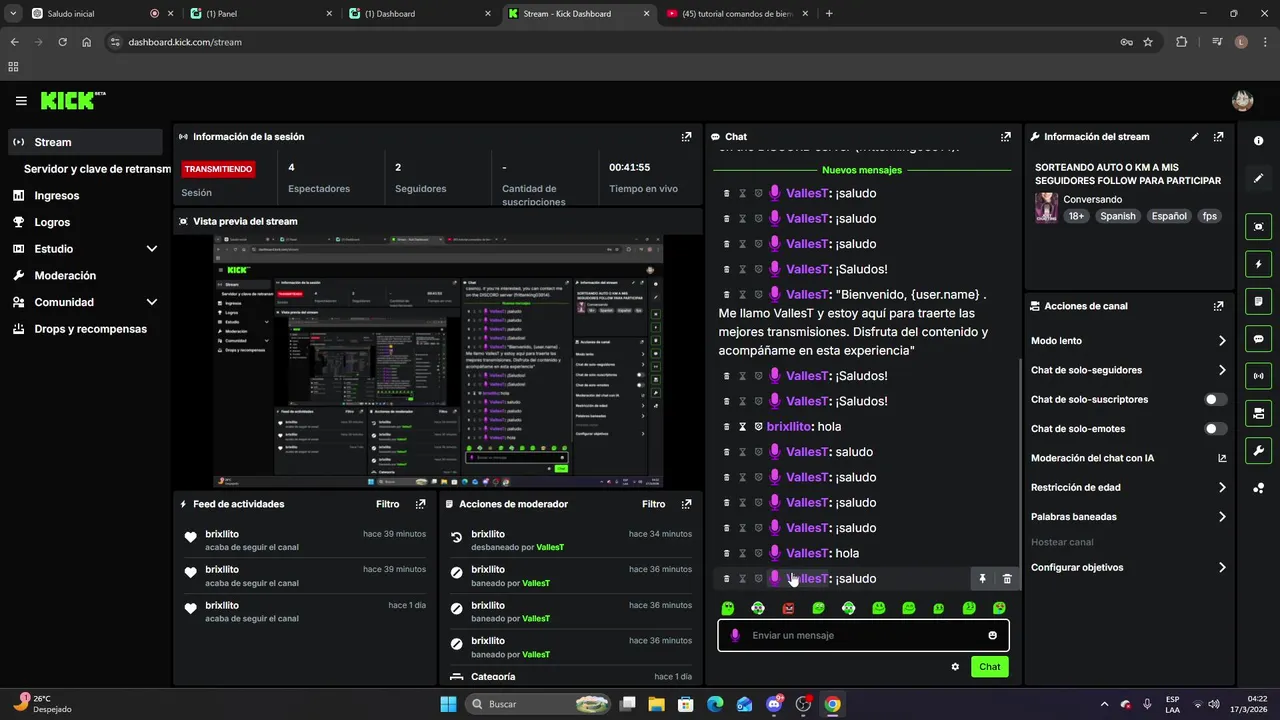Click brixllito username in chat
The width and height of the screenshot is (1280, 720).
click(789, 427)
